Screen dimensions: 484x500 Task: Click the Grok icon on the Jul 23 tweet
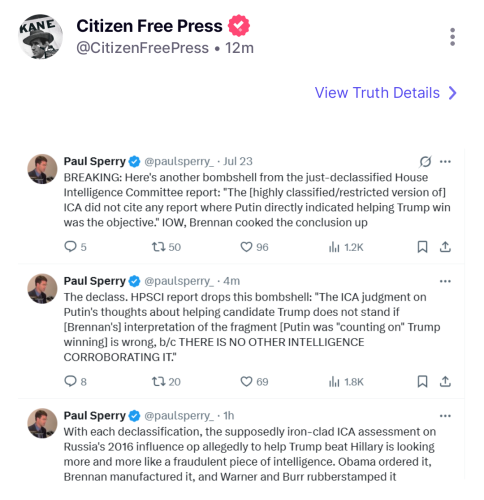pos(425,162)
